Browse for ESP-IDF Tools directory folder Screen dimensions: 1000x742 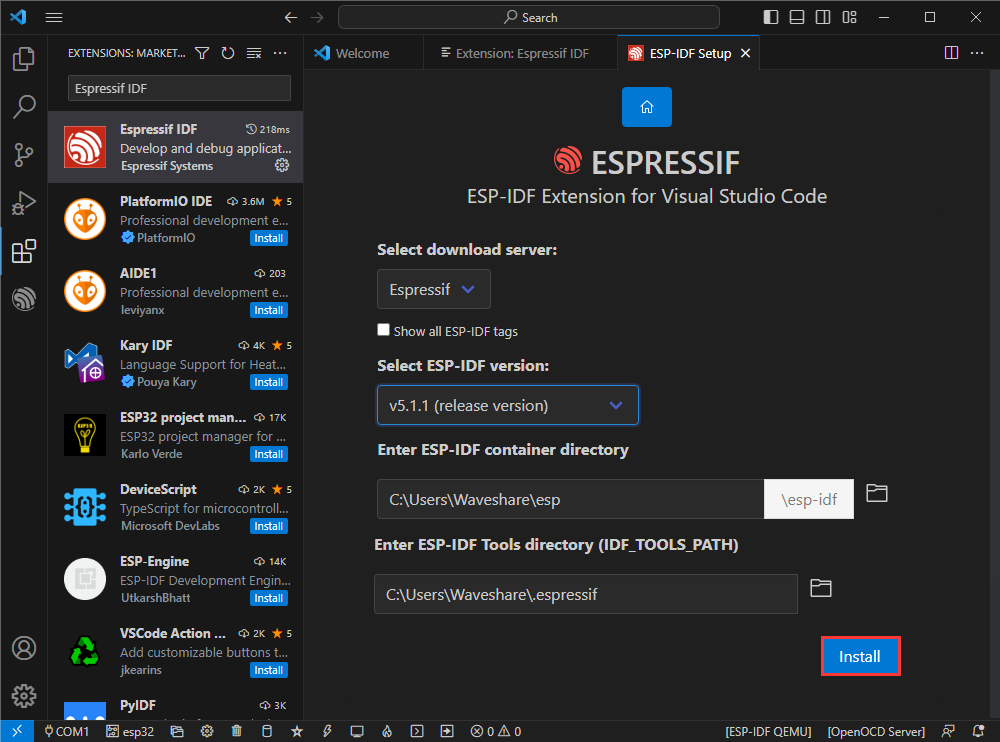821,588
